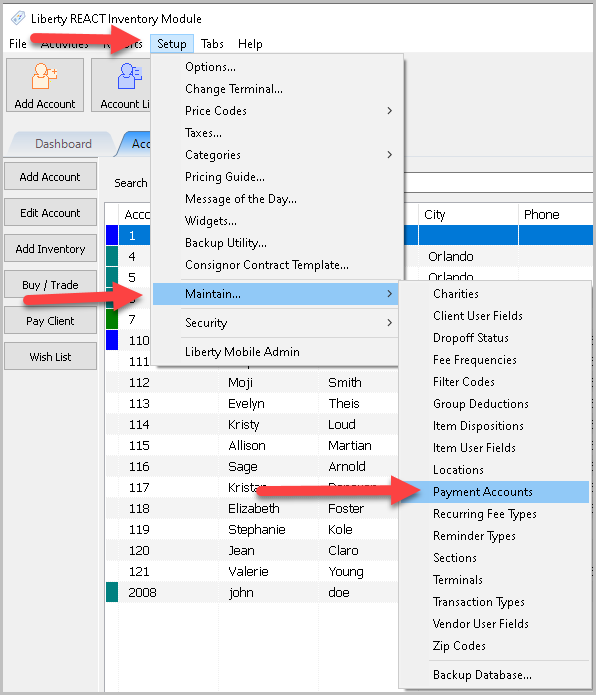
Task: Select Vendor User Fields
Action: [495, 624]
